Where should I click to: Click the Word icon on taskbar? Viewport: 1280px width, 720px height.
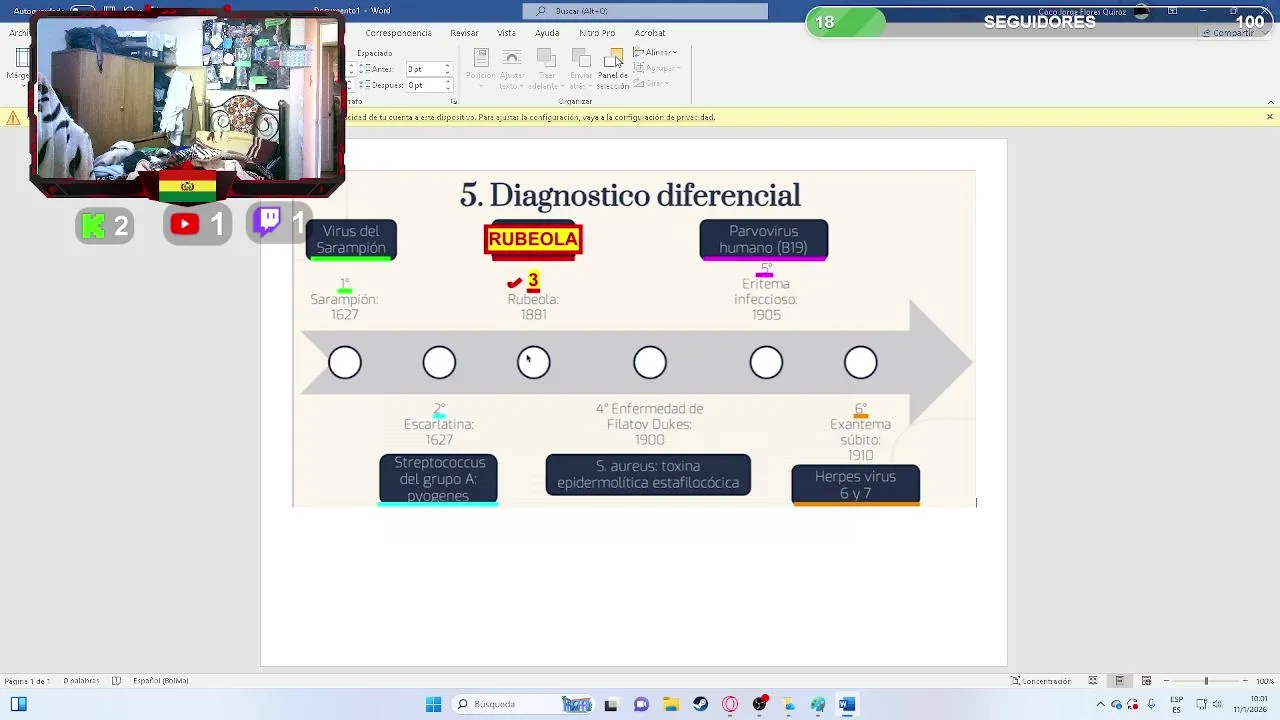tap(847, 704)
